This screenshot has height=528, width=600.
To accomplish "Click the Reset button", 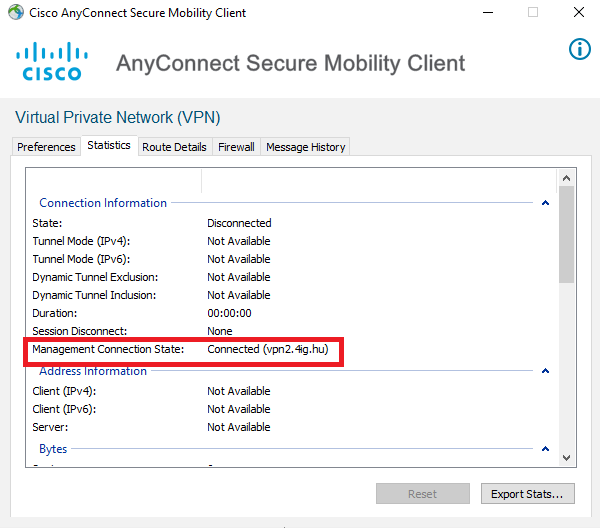I will coord(422,494).
